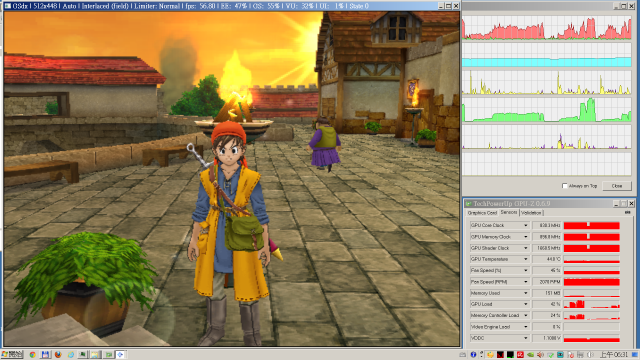Click the Close button in monitor window
640x360 pixels.
point(617,186)
